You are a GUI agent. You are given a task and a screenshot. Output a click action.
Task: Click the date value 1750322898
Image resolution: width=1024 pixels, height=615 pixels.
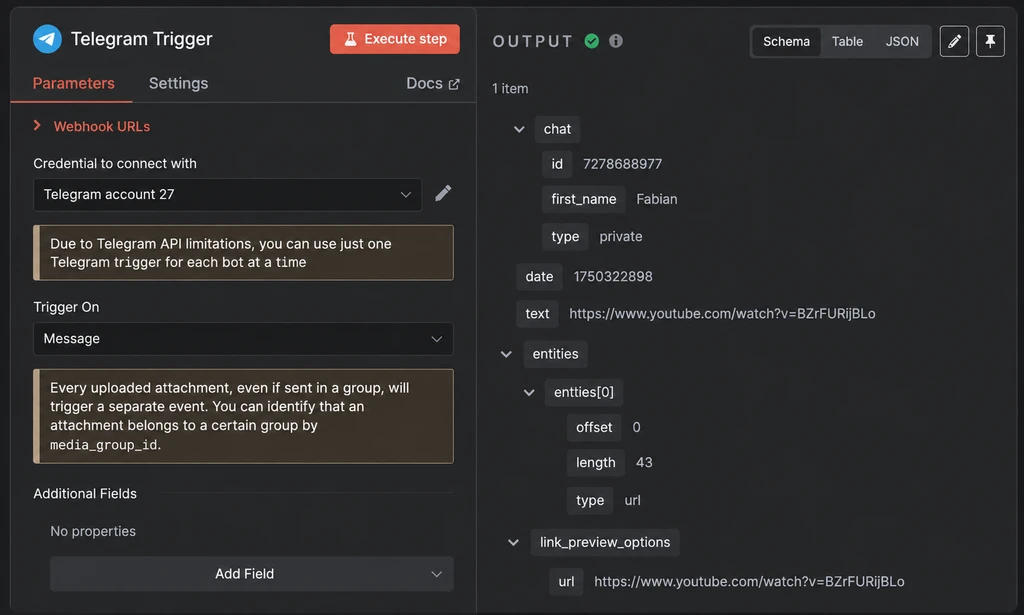(613, 277)
